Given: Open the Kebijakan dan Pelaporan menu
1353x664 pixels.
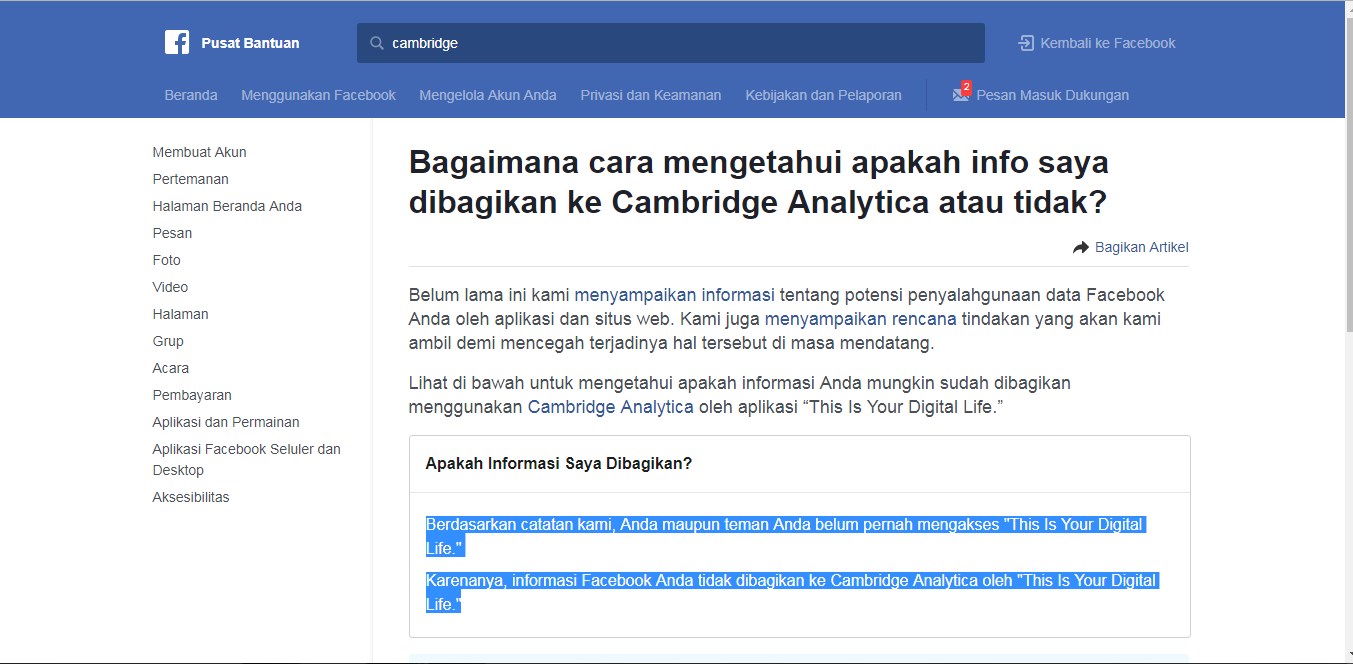Looking at the screenshot, I should coord(823,95).
